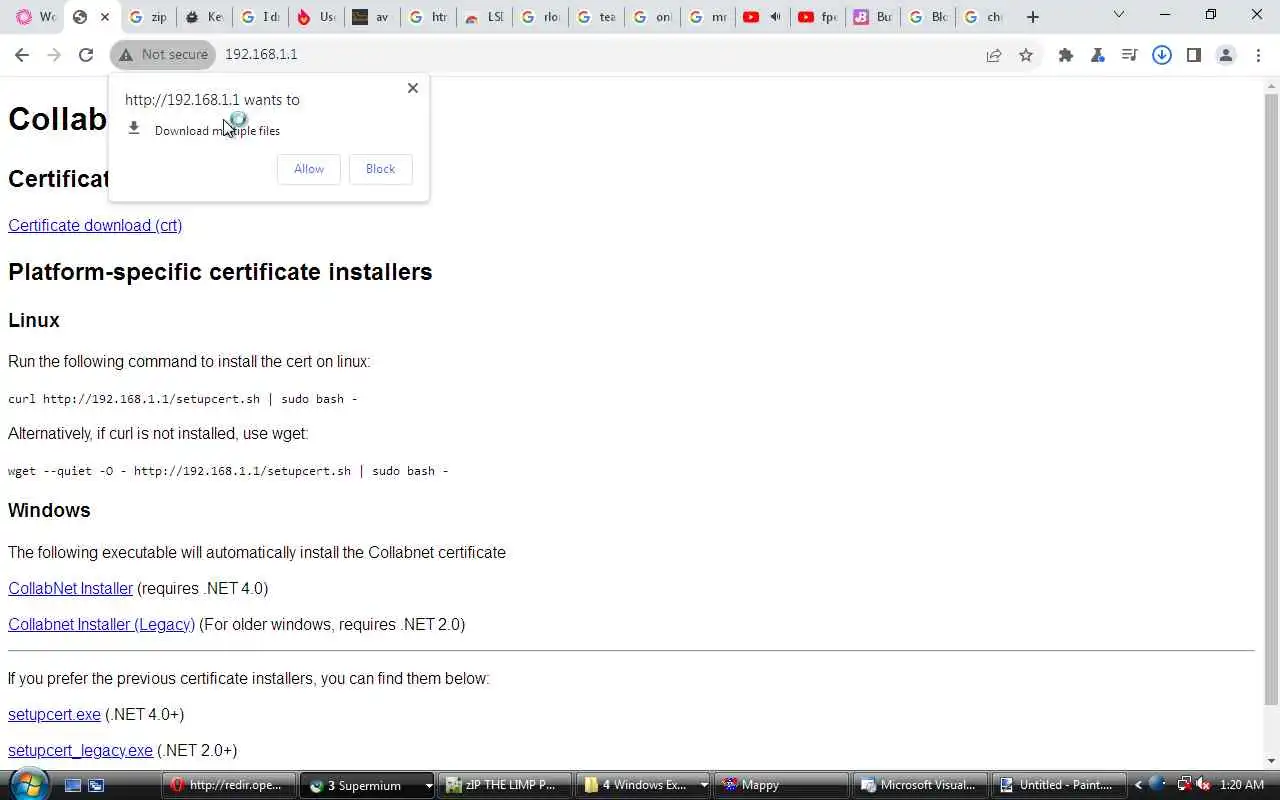This screenshot has height=800, width=1280.
Task: Click the Show Desktop quick launch icon
Action: [x=72, y=785]
